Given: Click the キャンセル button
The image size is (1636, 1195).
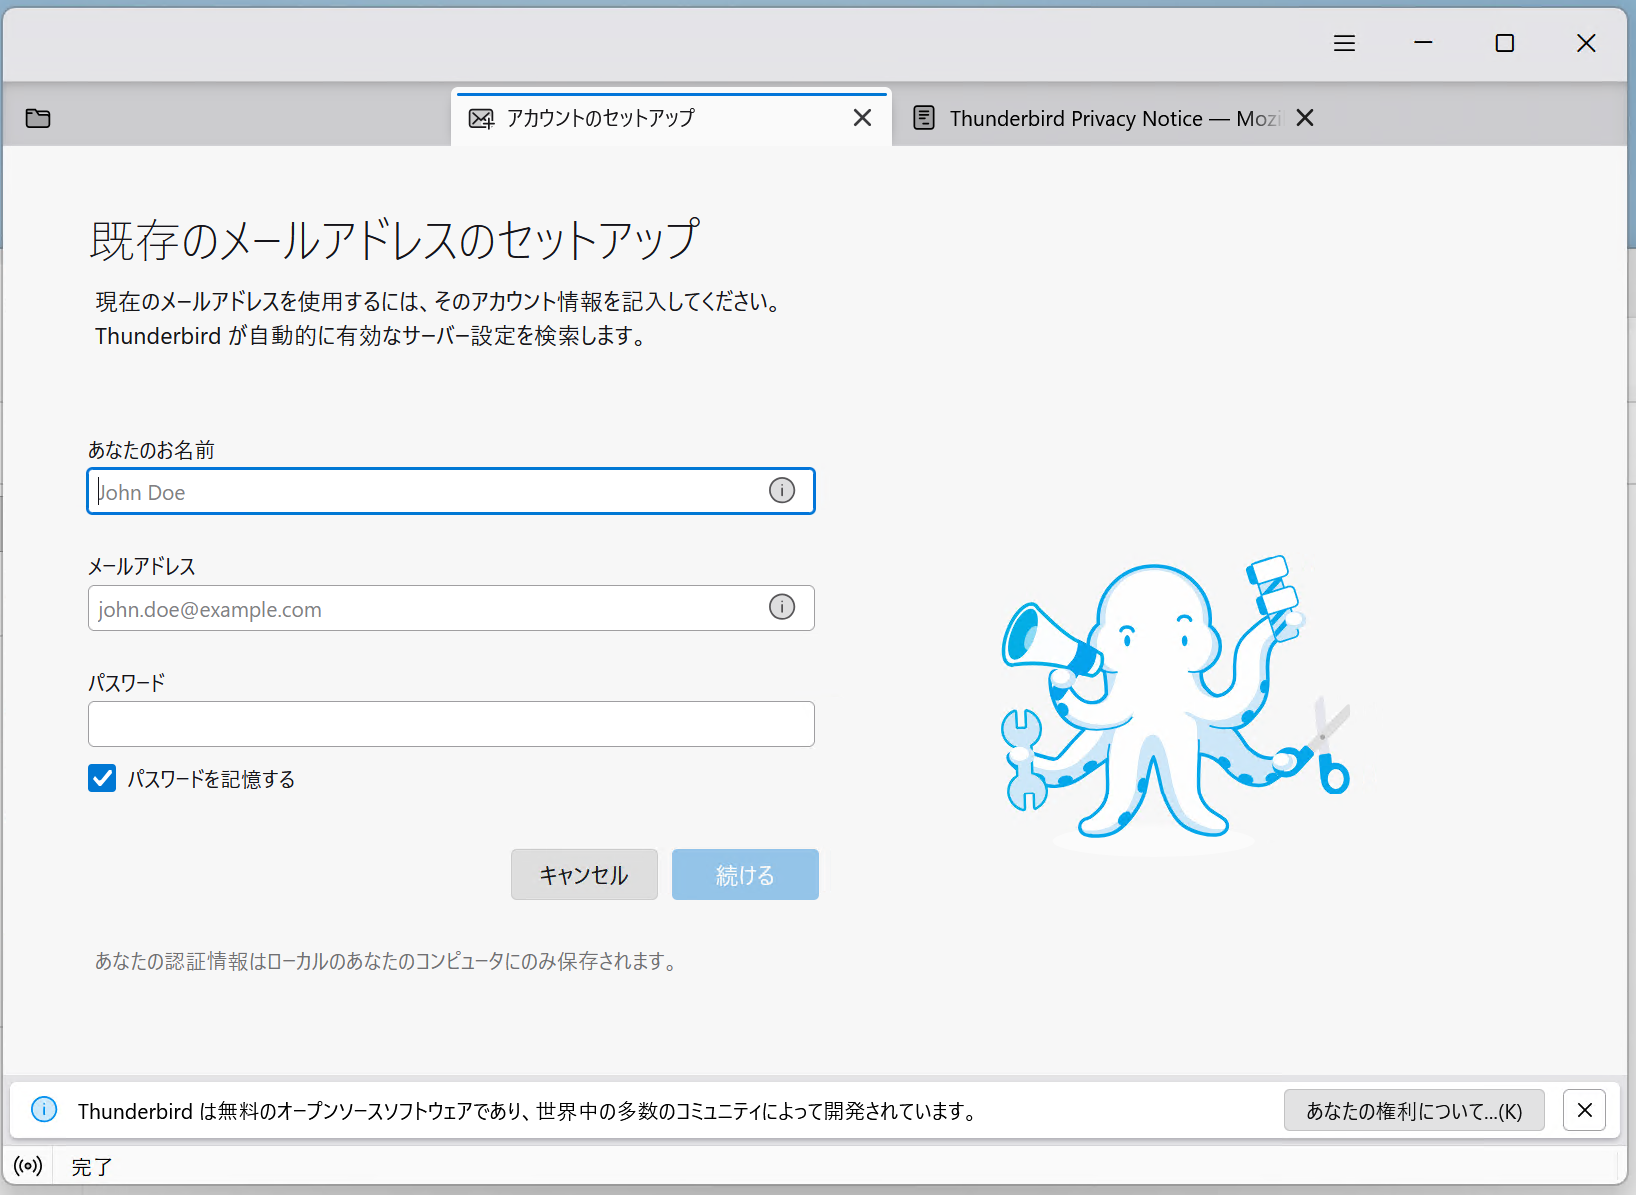Looking at the screenshot, I should pos(584,875).
